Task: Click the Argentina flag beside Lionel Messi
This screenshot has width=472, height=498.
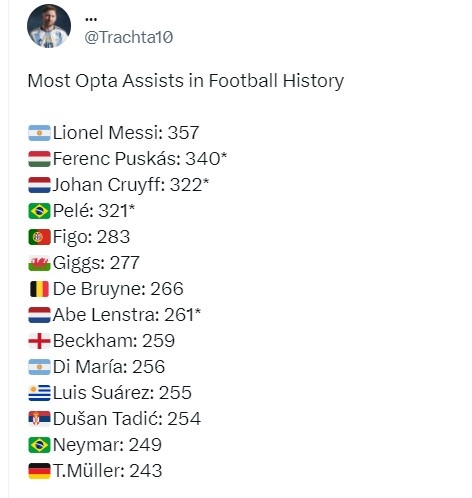Action: click(39, 133)
